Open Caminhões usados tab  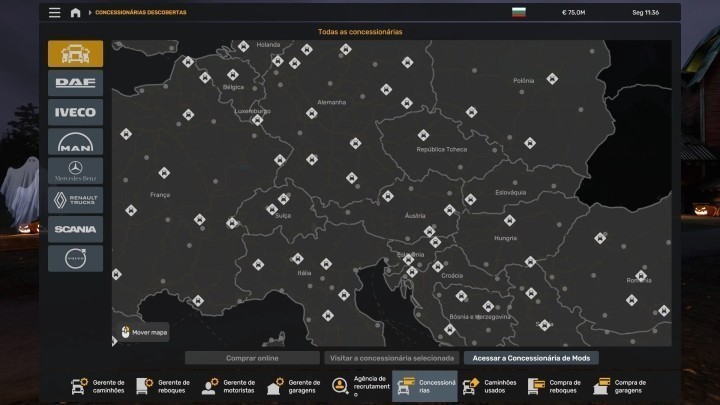tap(490, 386)
